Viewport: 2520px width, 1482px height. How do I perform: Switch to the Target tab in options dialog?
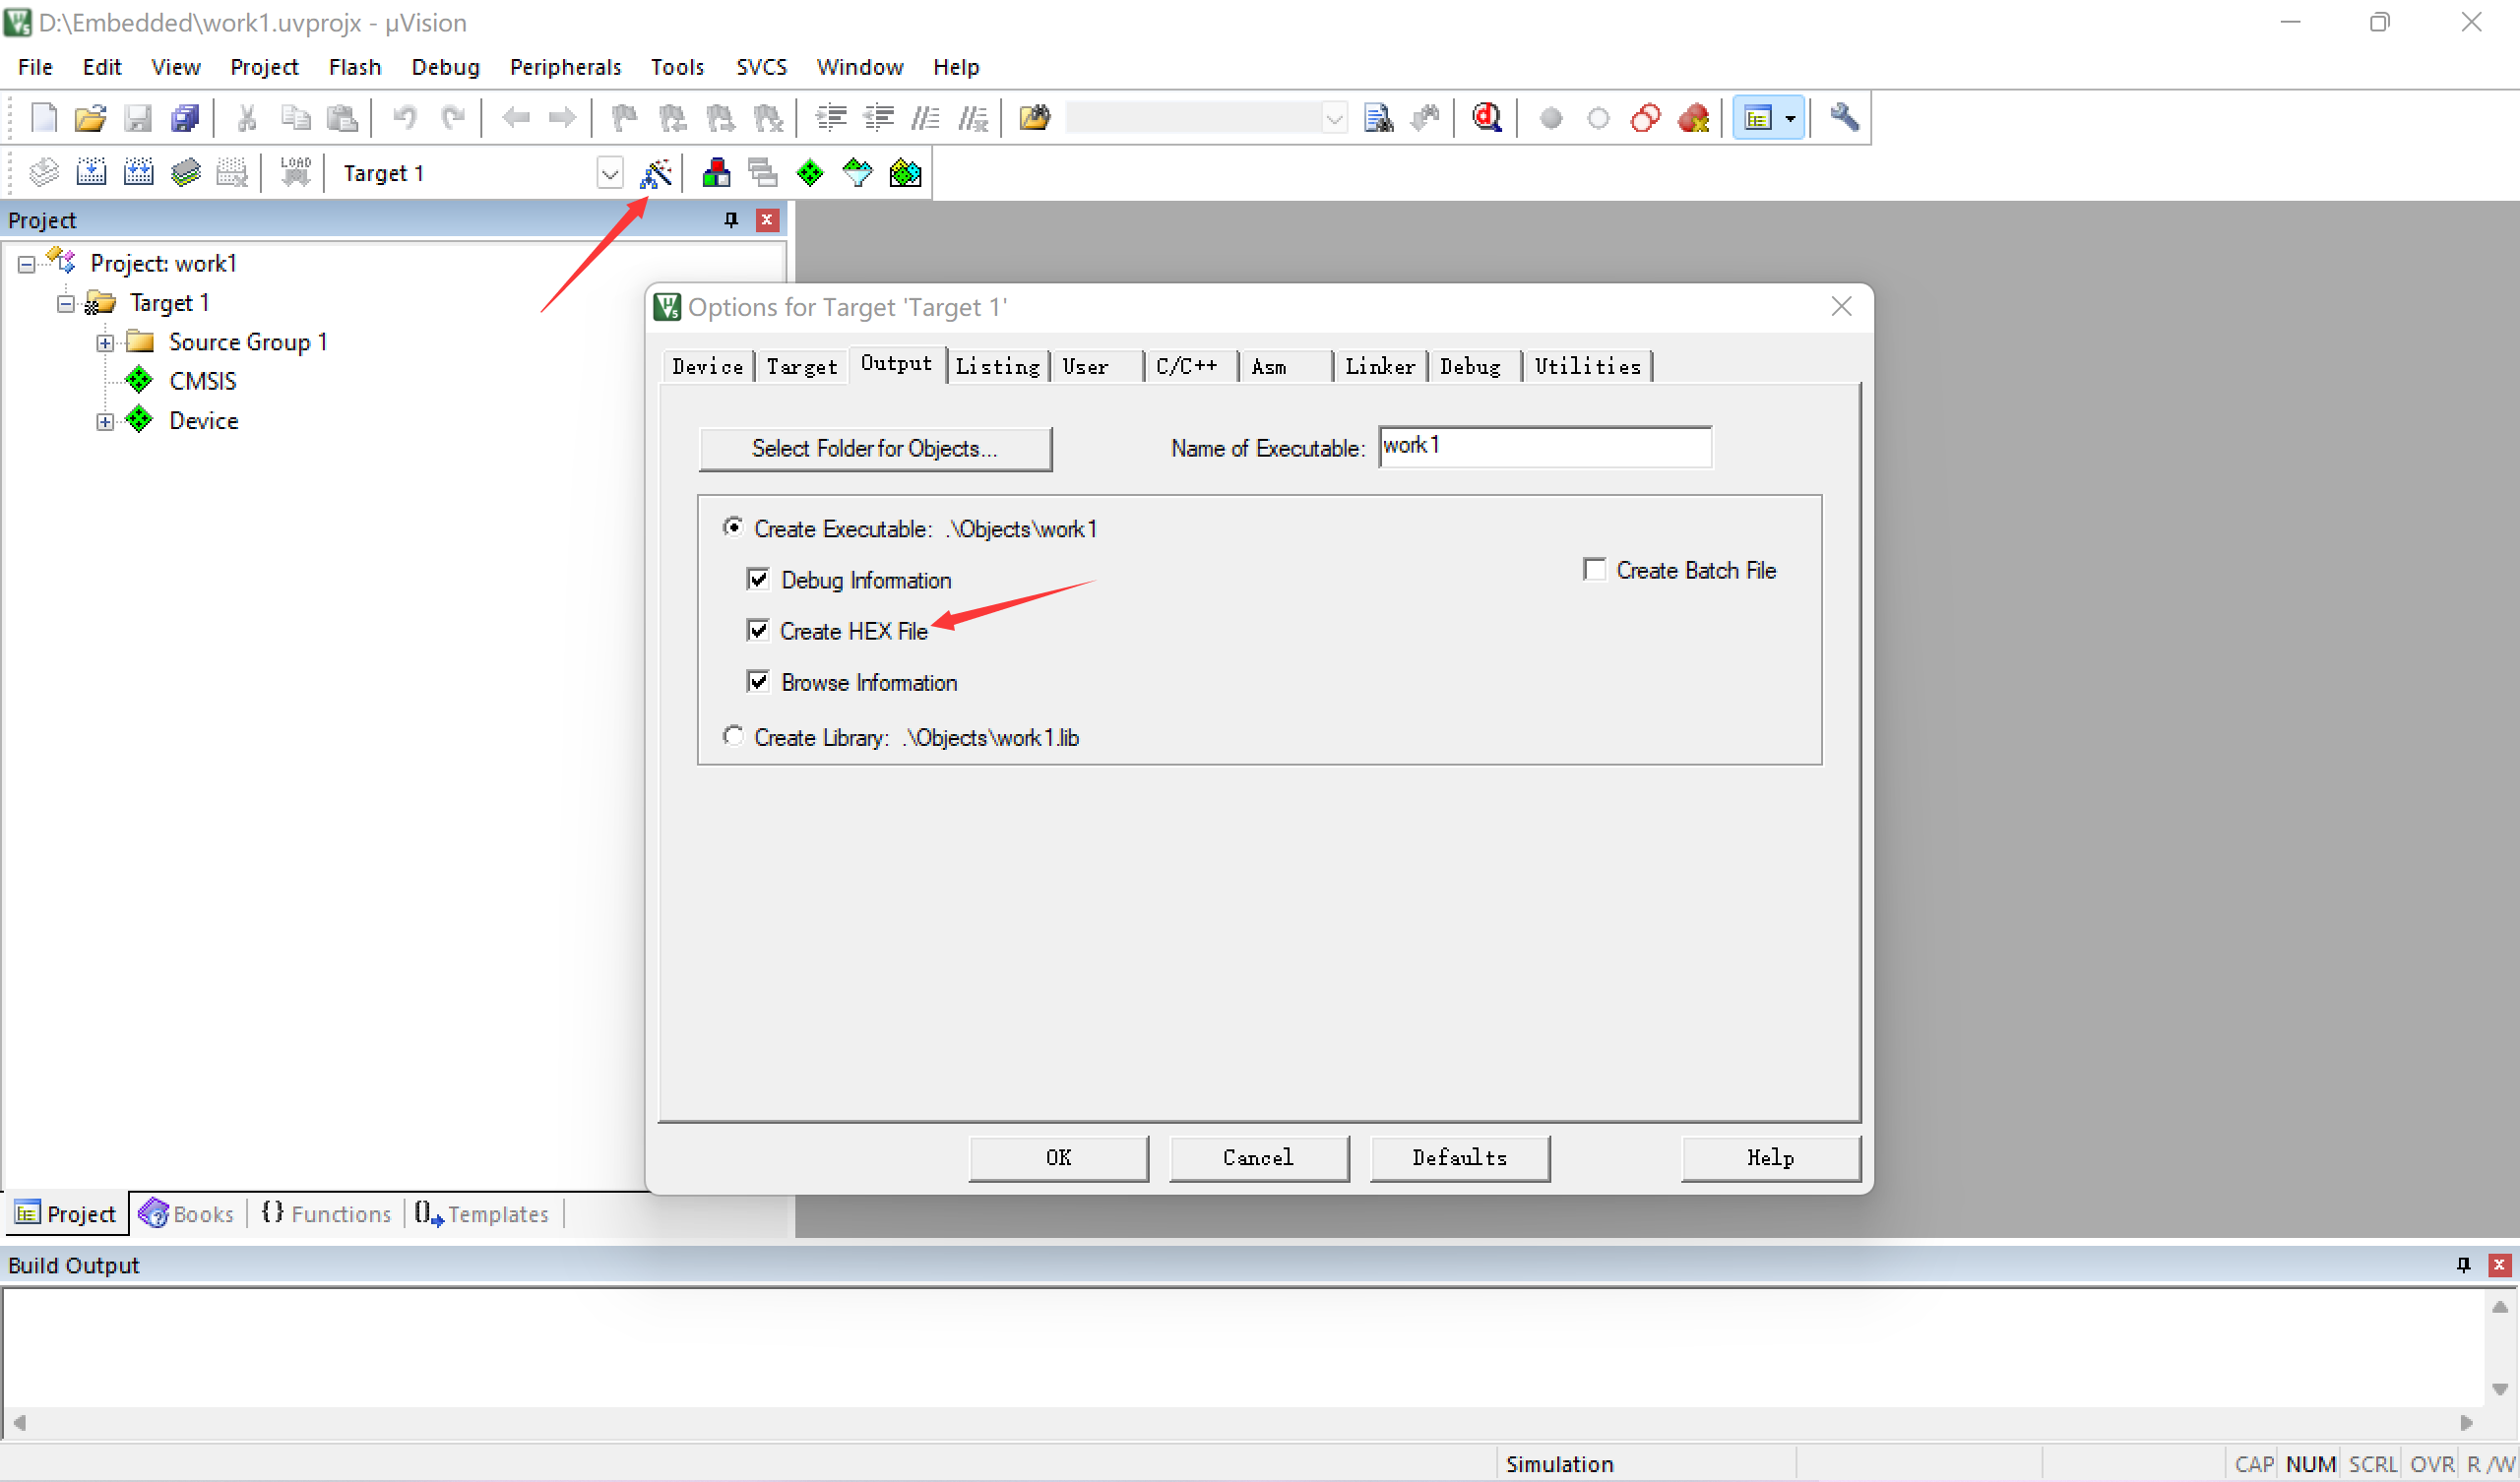pyautogui.click(x=802, y=366)
